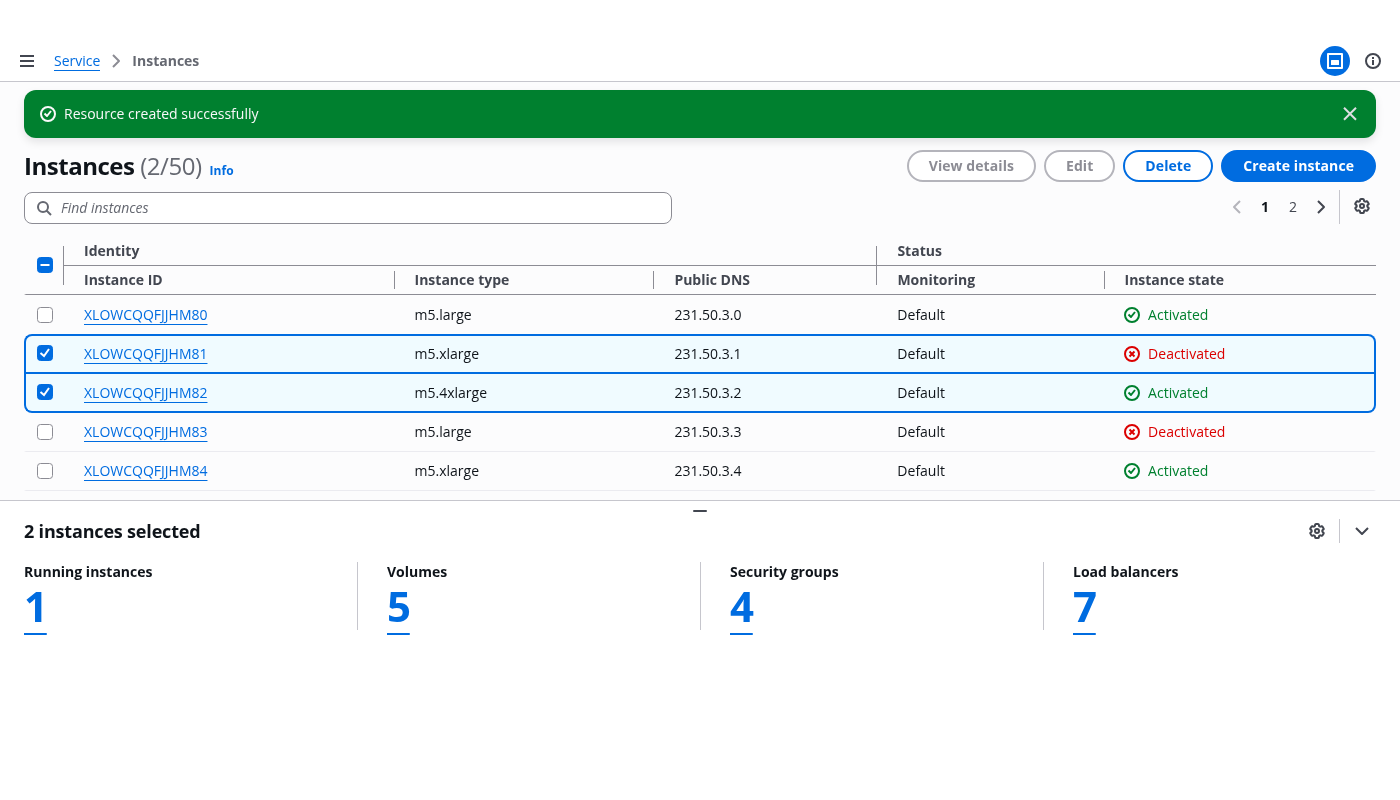This screenshot has width=1400, height=800.
Task: Deselect row XLOWCQQFJJHM82 checkbox
Action: coord(45,393)
